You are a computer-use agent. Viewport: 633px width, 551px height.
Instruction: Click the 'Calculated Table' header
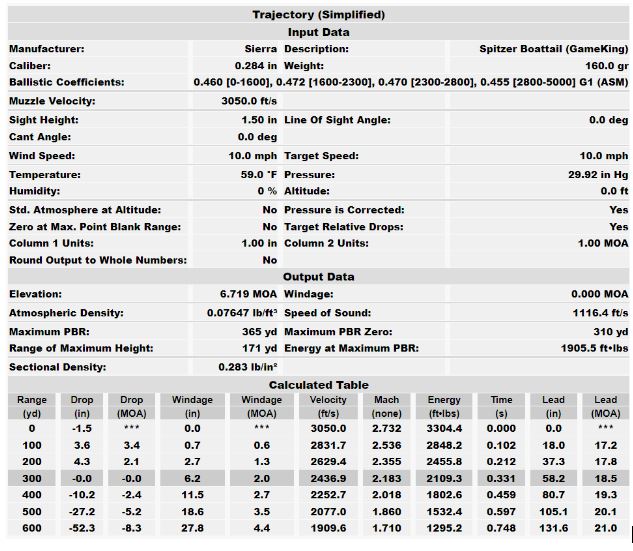(x=319, y=385)
